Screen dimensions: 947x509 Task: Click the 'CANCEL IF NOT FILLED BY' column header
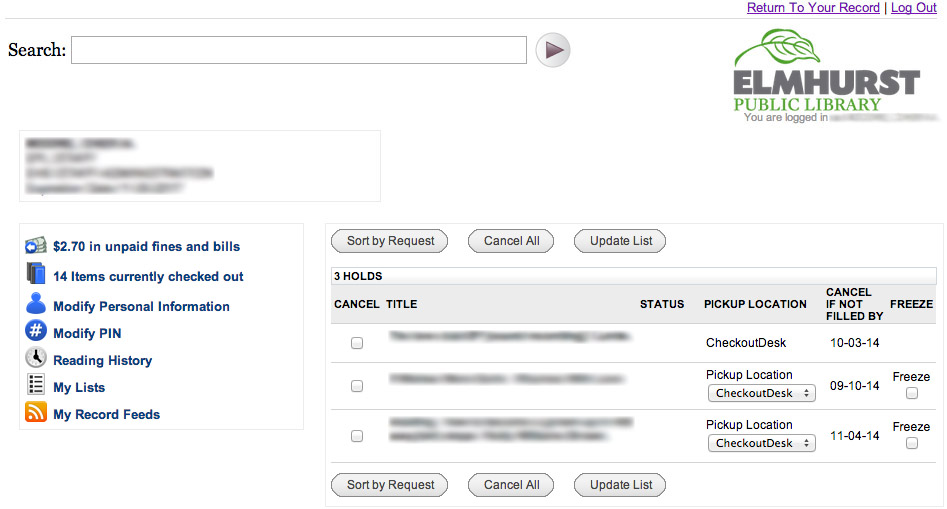pyautogui.click(x=854, y=304)
